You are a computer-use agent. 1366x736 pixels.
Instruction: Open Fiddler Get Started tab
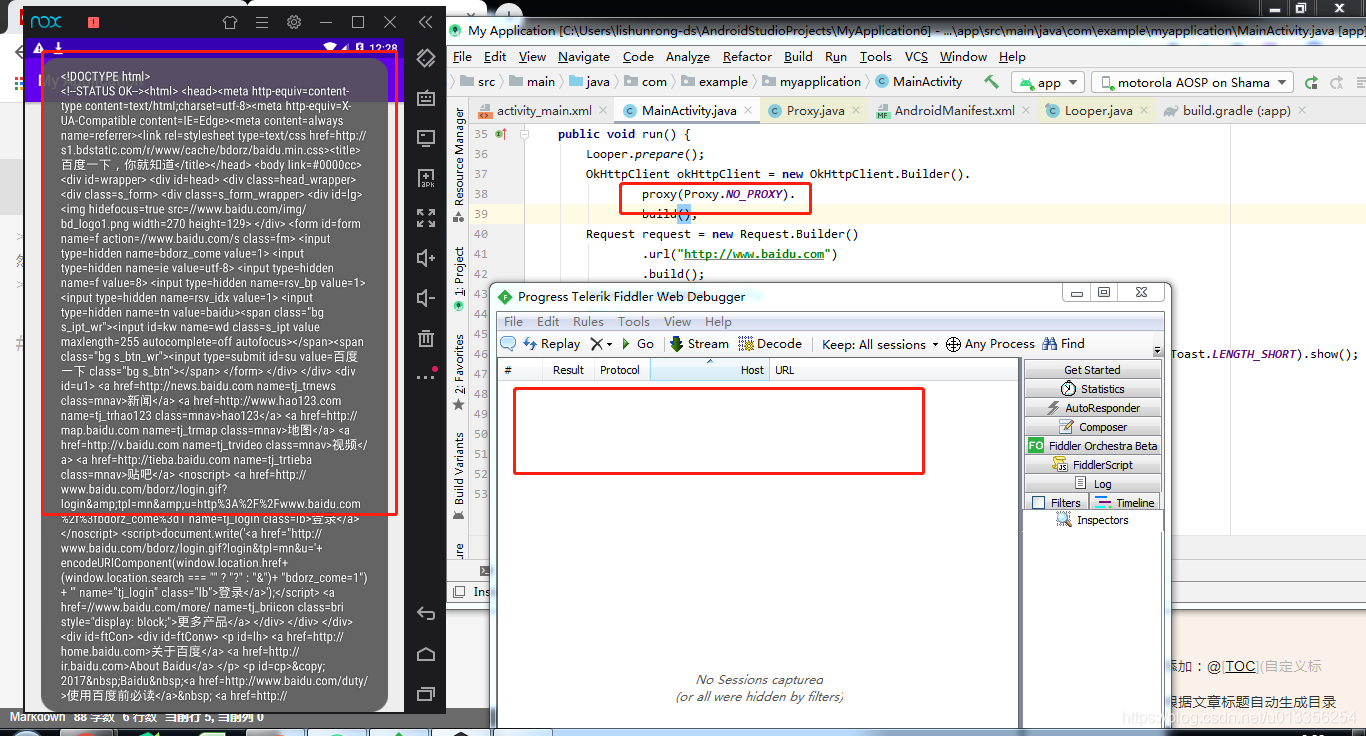click(1092, 369)
